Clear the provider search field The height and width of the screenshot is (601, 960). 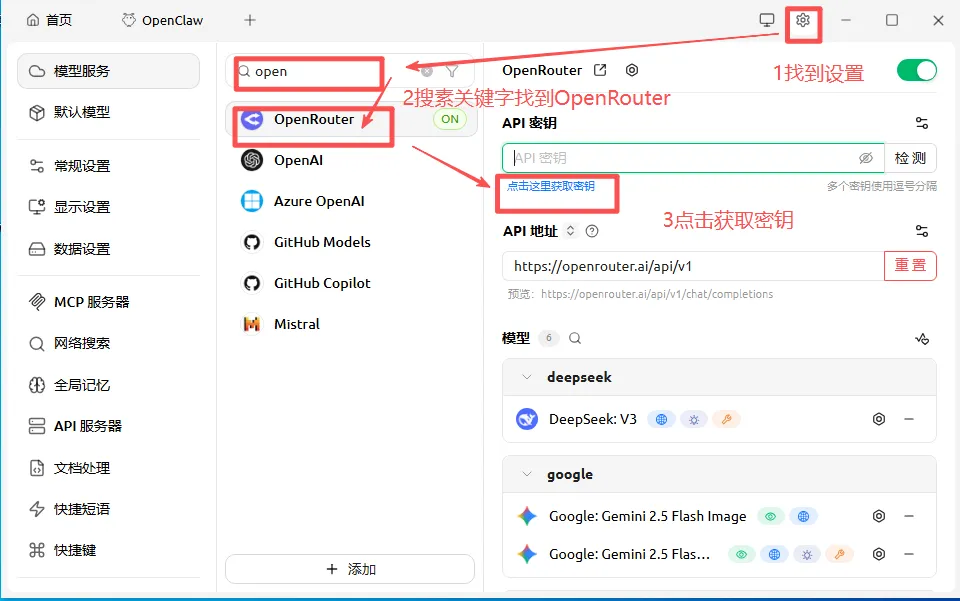[427, 72]
